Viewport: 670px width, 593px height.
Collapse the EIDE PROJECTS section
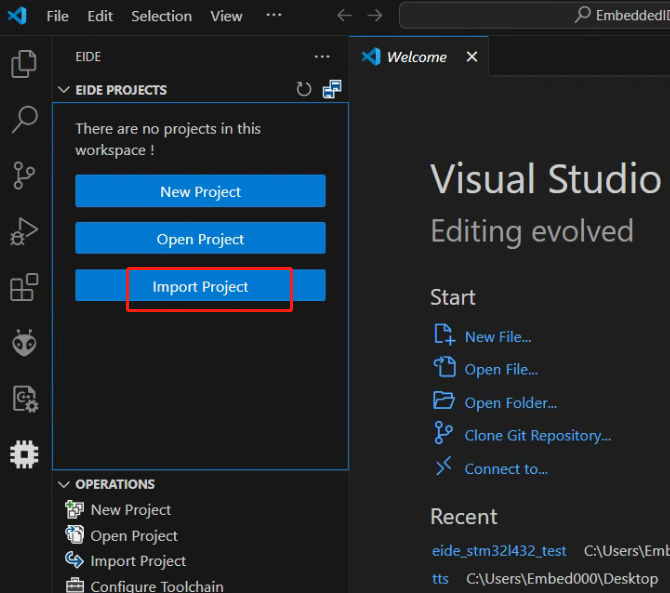click(x=64, y=90)
